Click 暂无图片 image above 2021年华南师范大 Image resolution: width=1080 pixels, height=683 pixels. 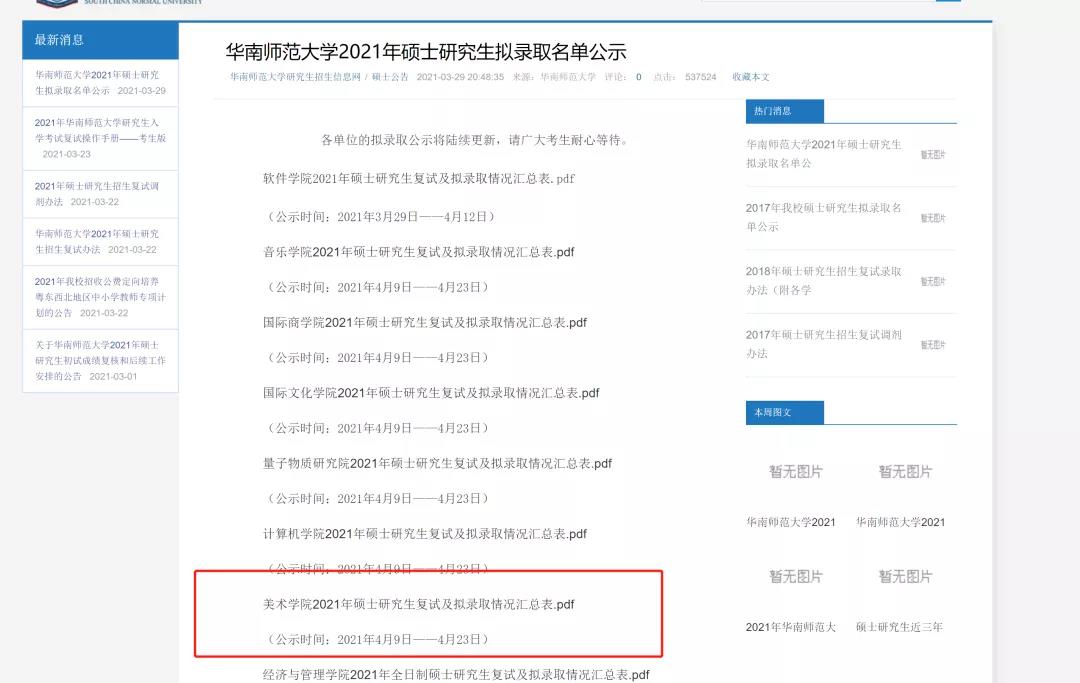(796, 576)
